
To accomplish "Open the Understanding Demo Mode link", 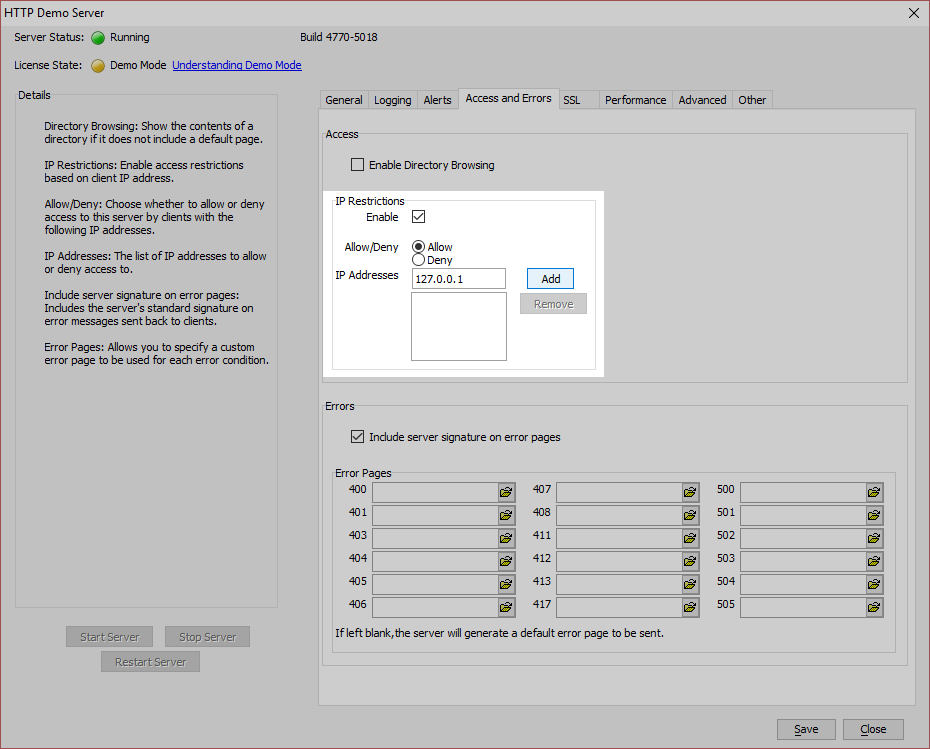I will click(237, 65).
